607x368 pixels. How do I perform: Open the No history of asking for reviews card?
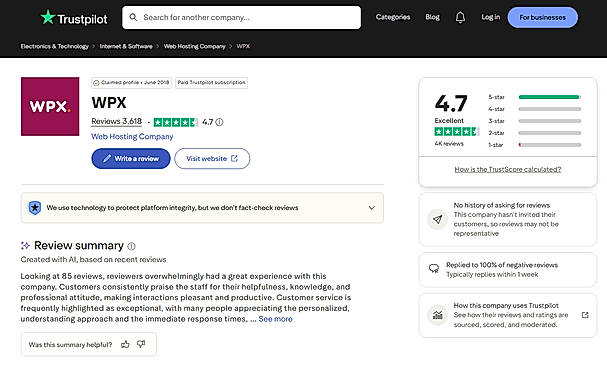coord(508,219)
